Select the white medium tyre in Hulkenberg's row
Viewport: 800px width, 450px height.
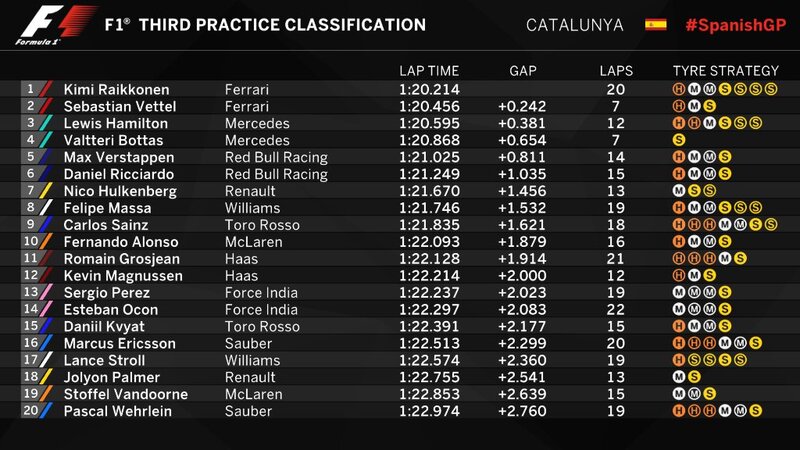coord(679,190)
